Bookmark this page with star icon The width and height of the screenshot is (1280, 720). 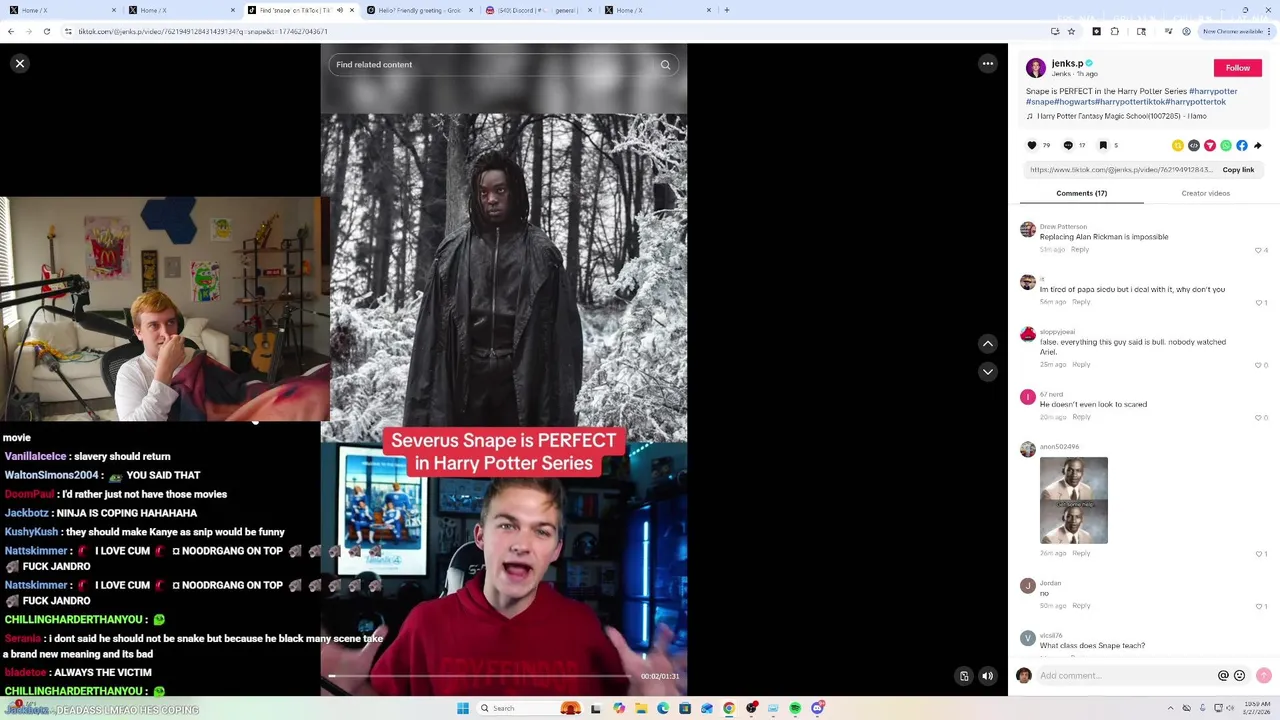pyautogui.click(x=1071, y=32)
